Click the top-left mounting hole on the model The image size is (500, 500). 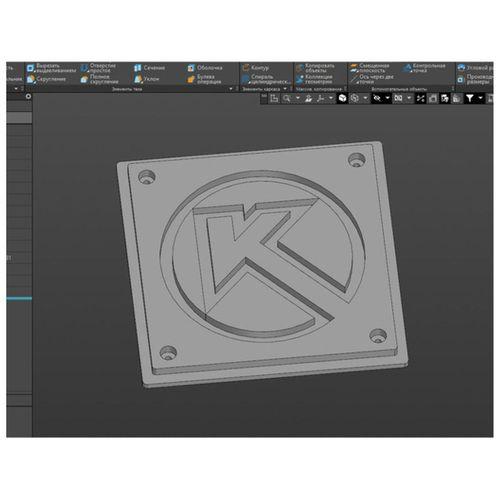147,177
